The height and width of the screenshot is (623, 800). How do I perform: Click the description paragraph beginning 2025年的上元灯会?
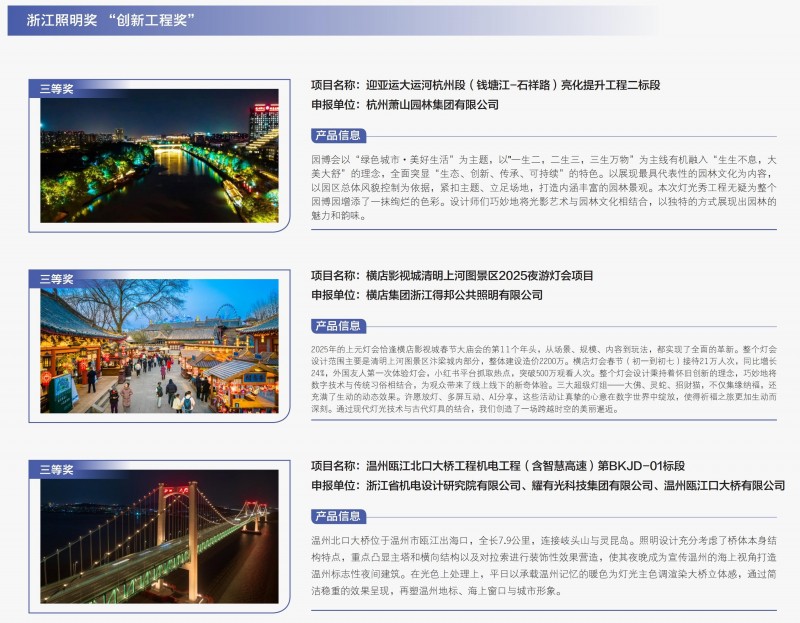tap(543, 378)
